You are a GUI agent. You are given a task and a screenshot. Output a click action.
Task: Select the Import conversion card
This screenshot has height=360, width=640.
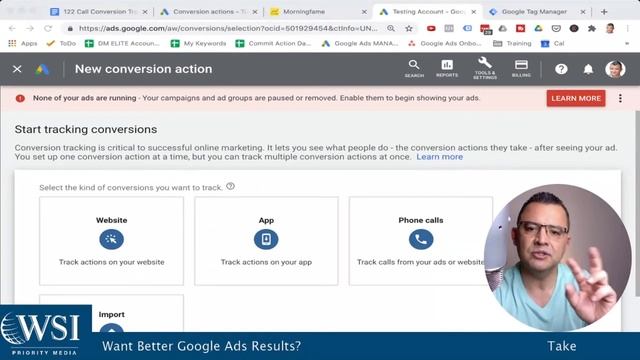[111, 313]
